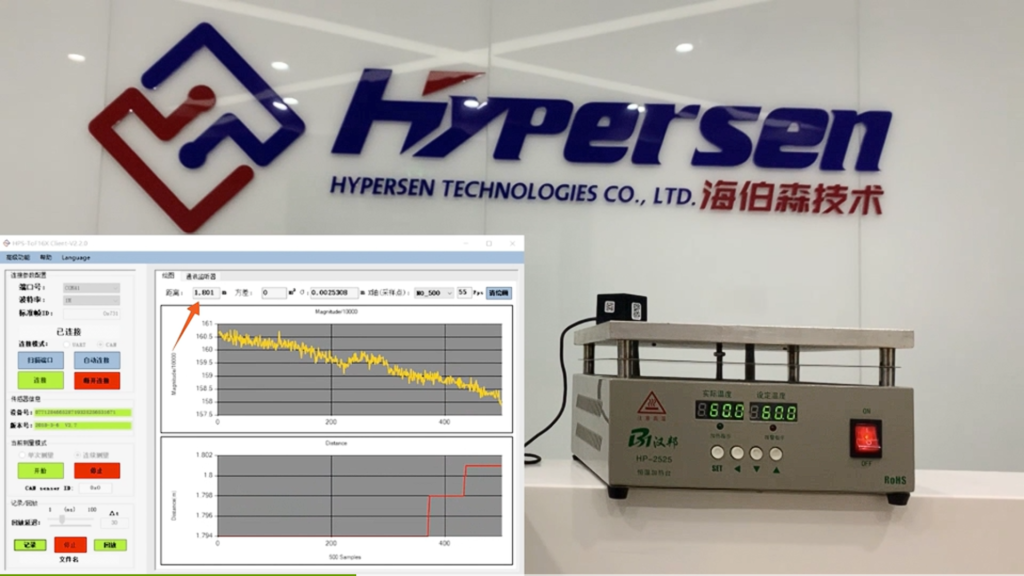The height and width of the screenshot is (576, 1024).
Task: Click the red stop button beside 记录
Action: tap(70, 545)
